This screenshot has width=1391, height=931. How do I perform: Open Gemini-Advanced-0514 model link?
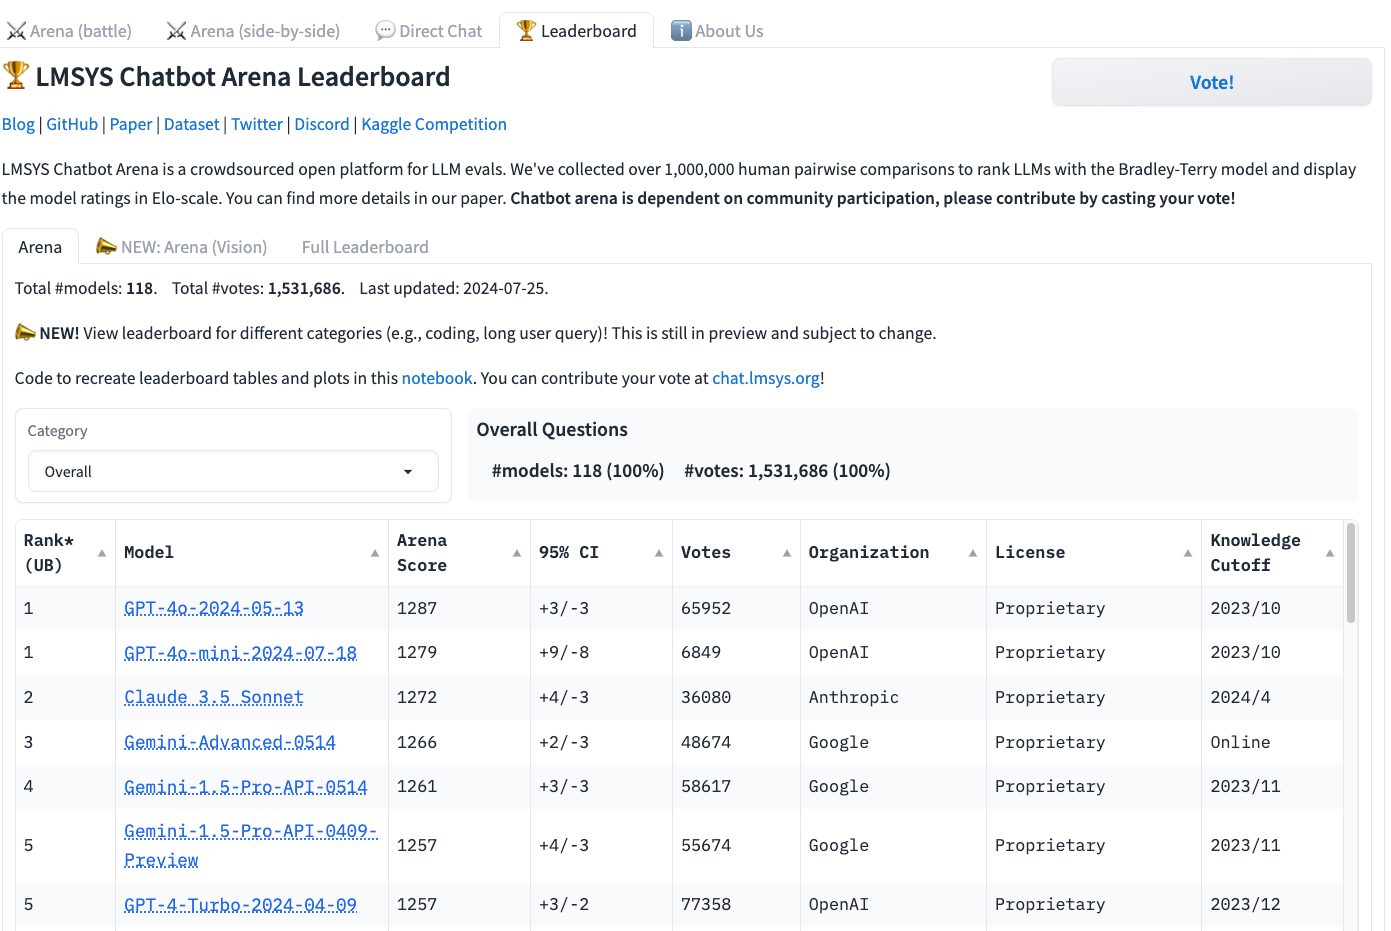click(x=230, y=742)
